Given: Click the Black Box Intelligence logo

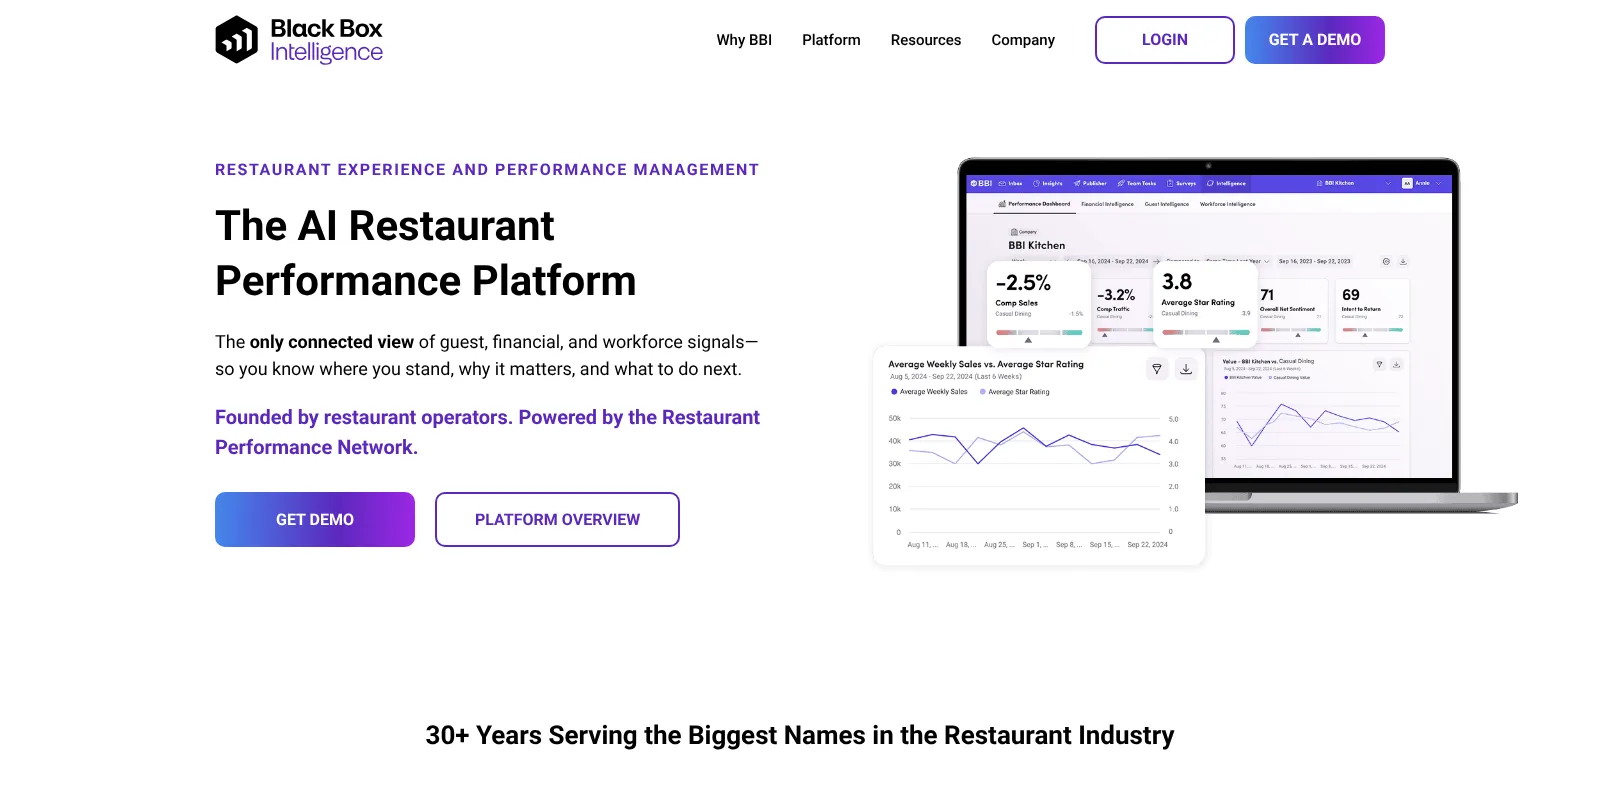Looking at the screenshot, I should pyautogui.click(x=299, y=40).
